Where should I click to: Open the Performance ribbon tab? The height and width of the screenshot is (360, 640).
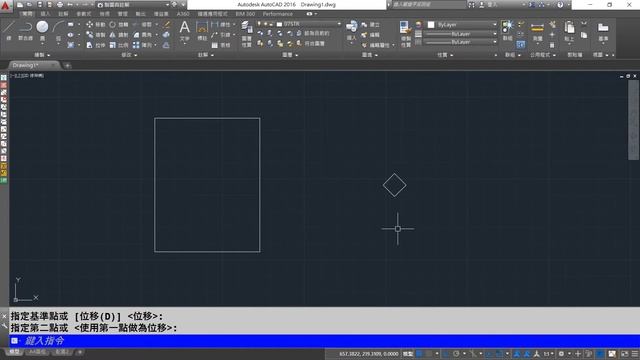click(278, 14)
